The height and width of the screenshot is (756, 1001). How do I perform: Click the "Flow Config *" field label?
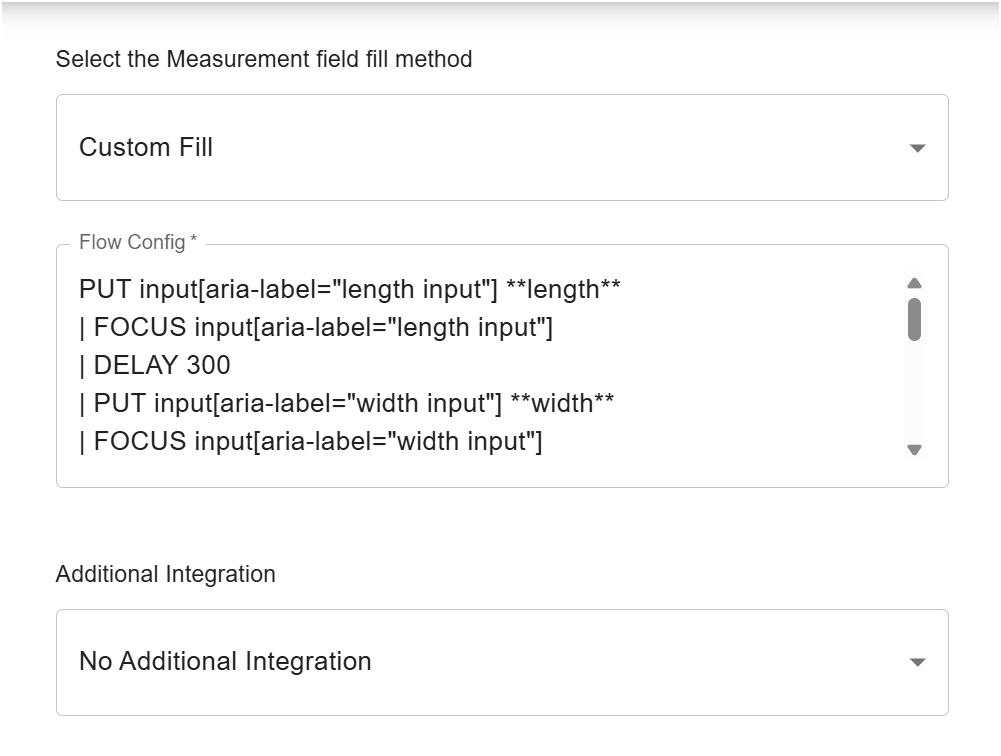[x=138, y=243]
